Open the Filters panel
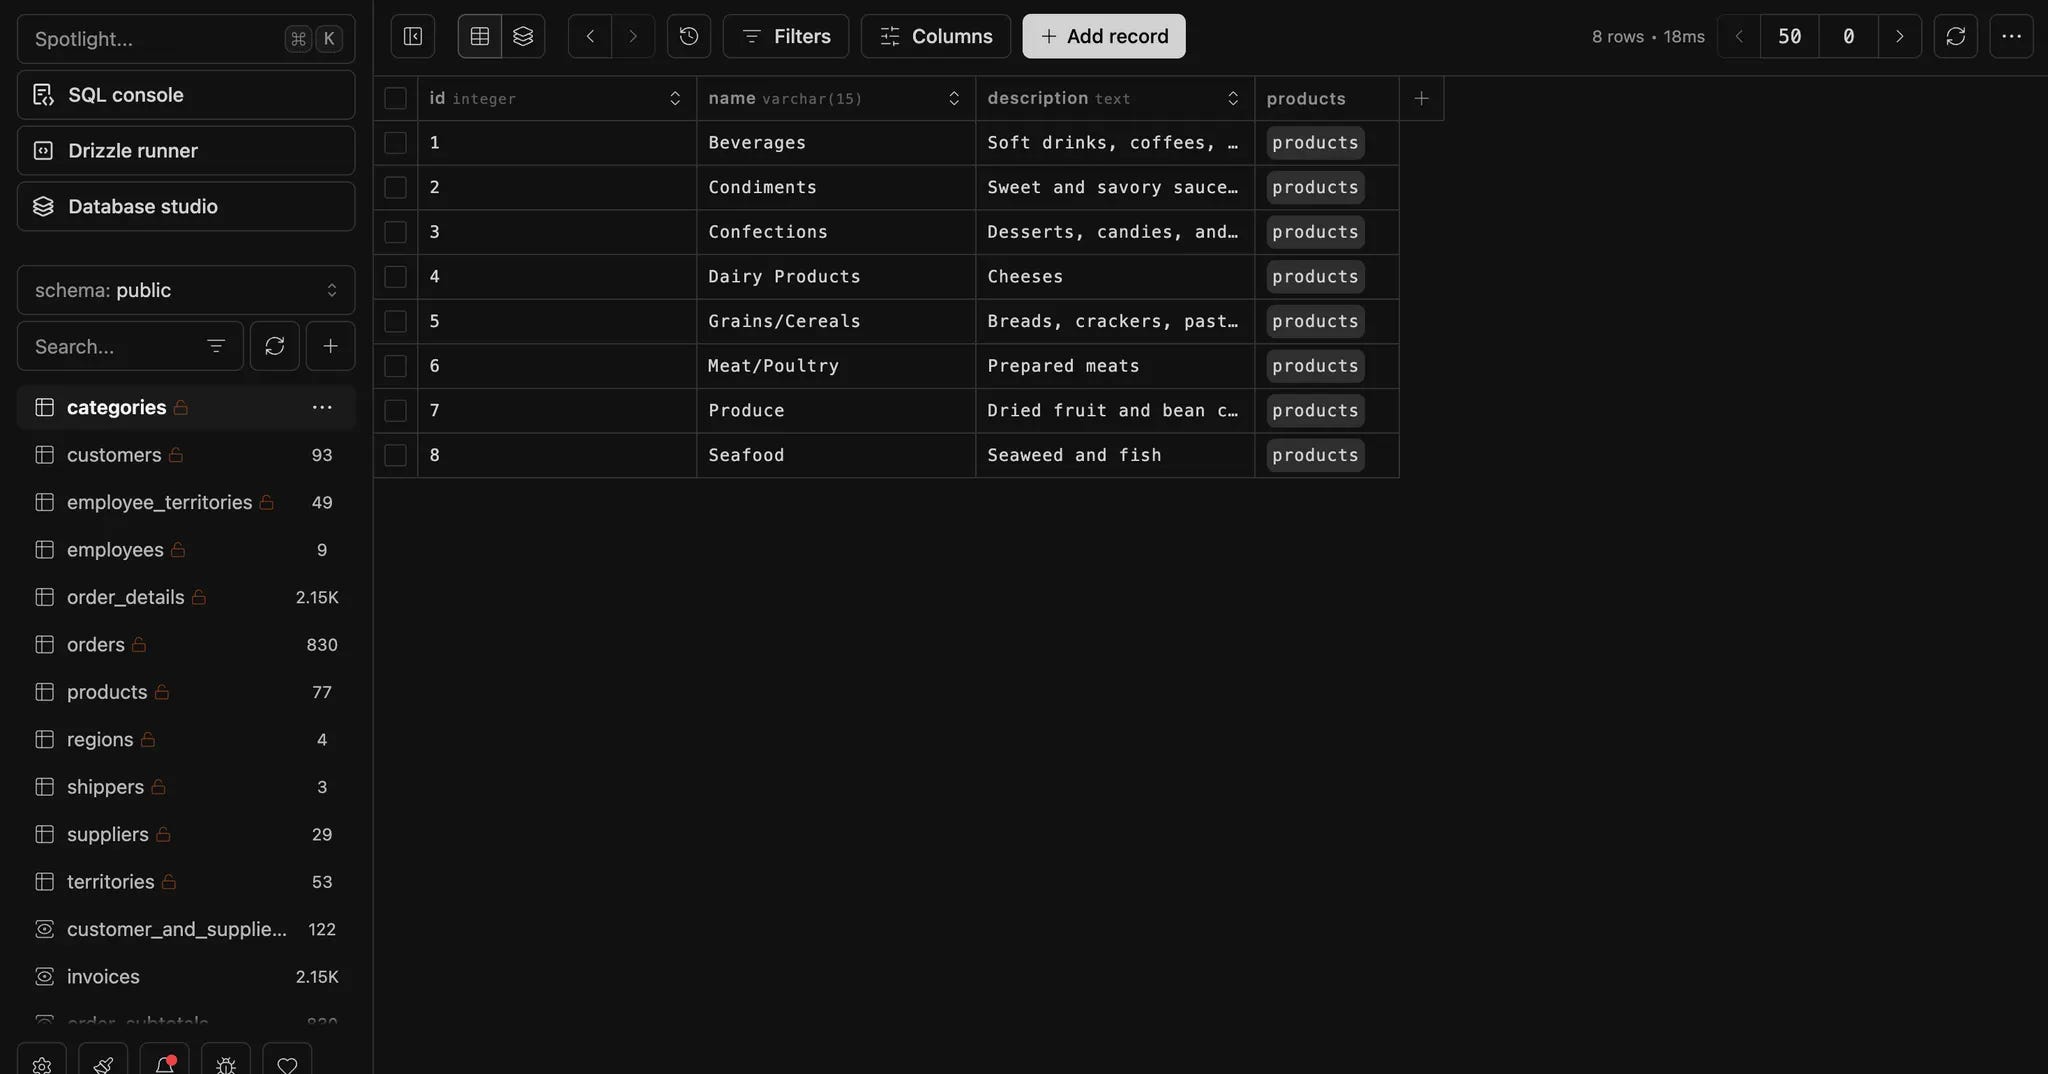2048x1074 pixels. coord(786,36)
